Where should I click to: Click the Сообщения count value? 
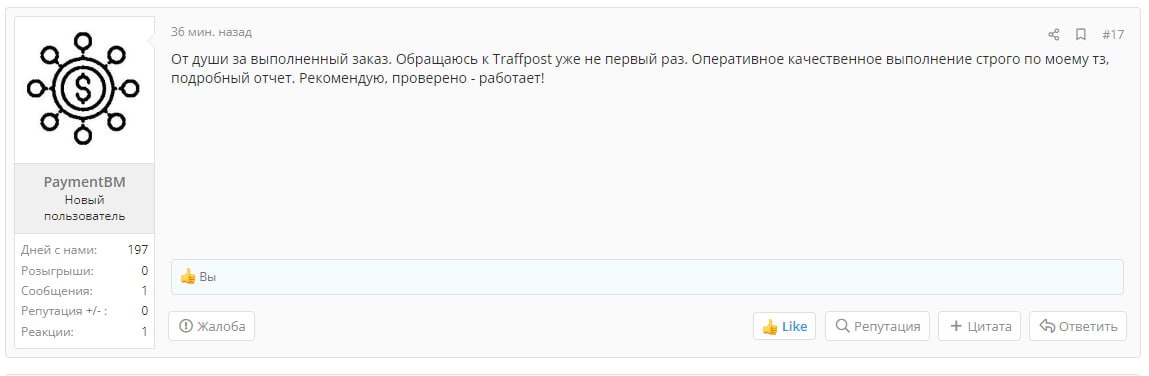coord(145,291)
